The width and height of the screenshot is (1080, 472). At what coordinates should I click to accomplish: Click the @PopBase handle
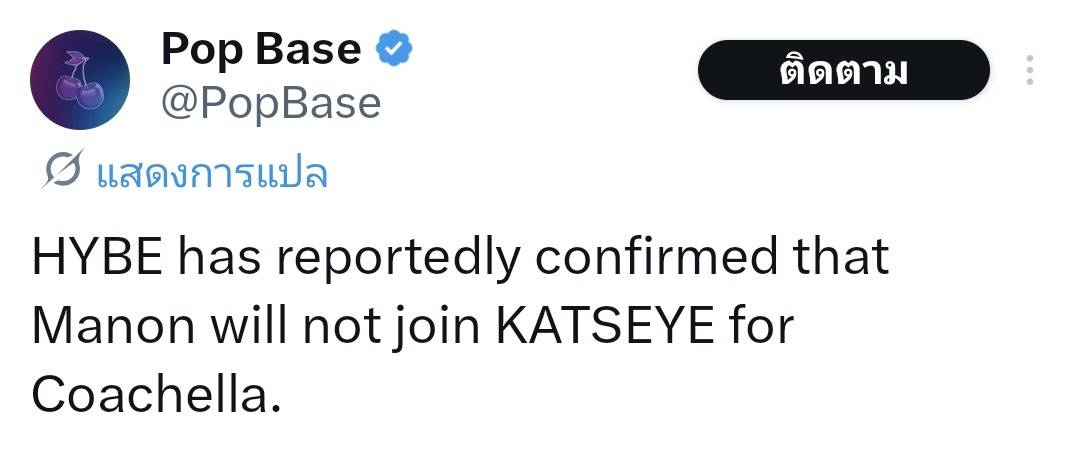coord(271,103)
